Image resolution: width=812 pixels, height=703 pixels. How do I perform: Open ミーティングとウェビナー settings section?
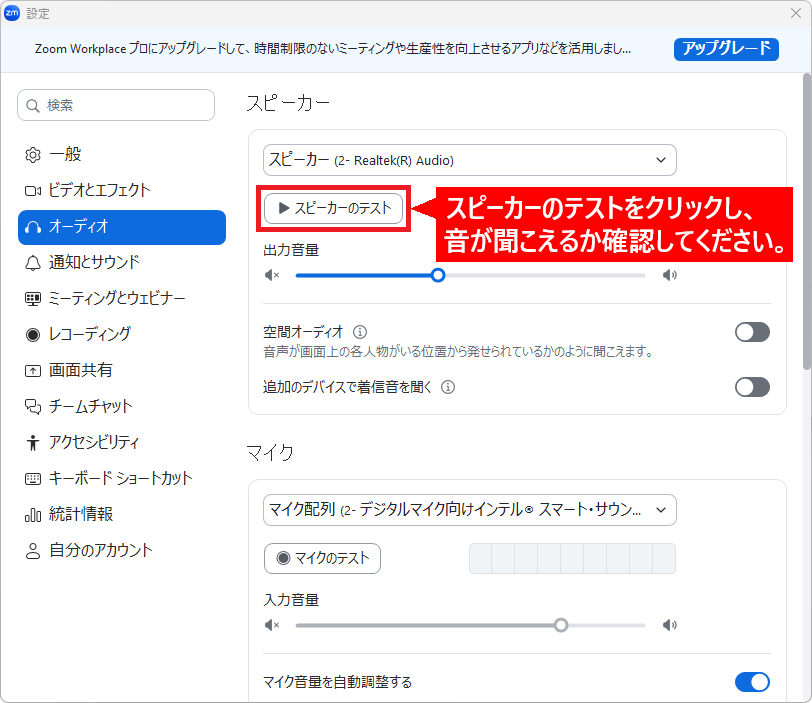[x=112, y=299]
